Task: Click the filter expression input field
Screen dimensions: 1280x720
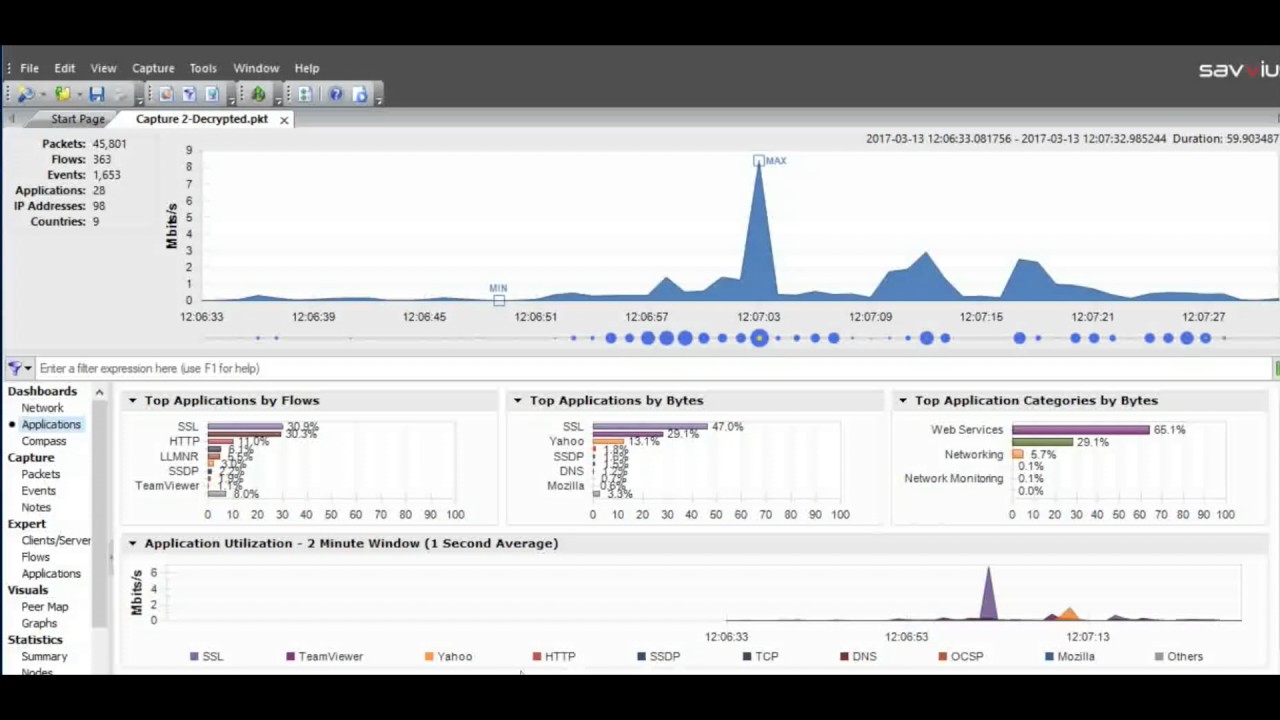Action: click(654, 368)
